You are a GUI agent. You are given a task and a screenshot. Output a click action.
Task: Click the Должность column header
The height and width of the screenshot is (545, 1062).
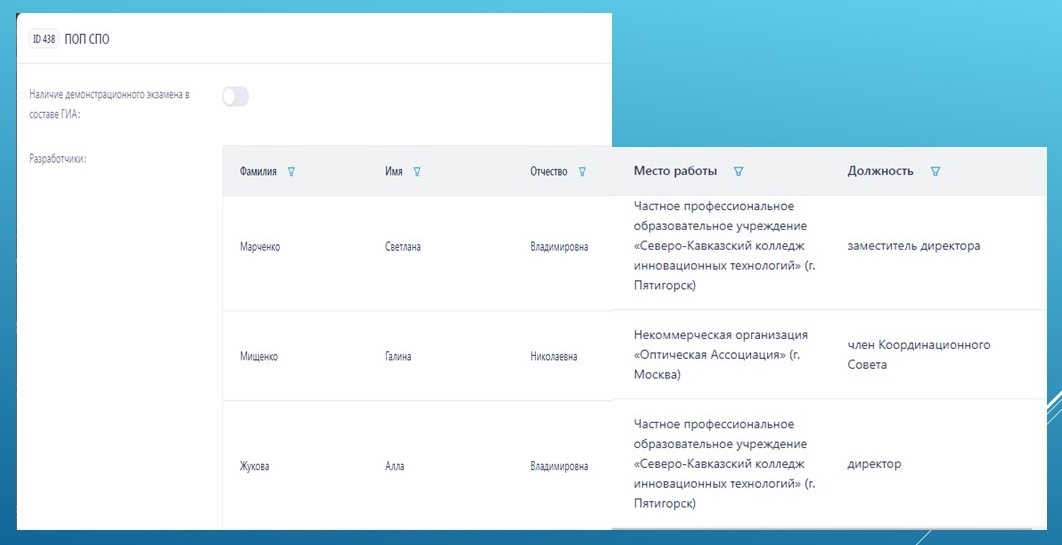(x=880, y=171)
